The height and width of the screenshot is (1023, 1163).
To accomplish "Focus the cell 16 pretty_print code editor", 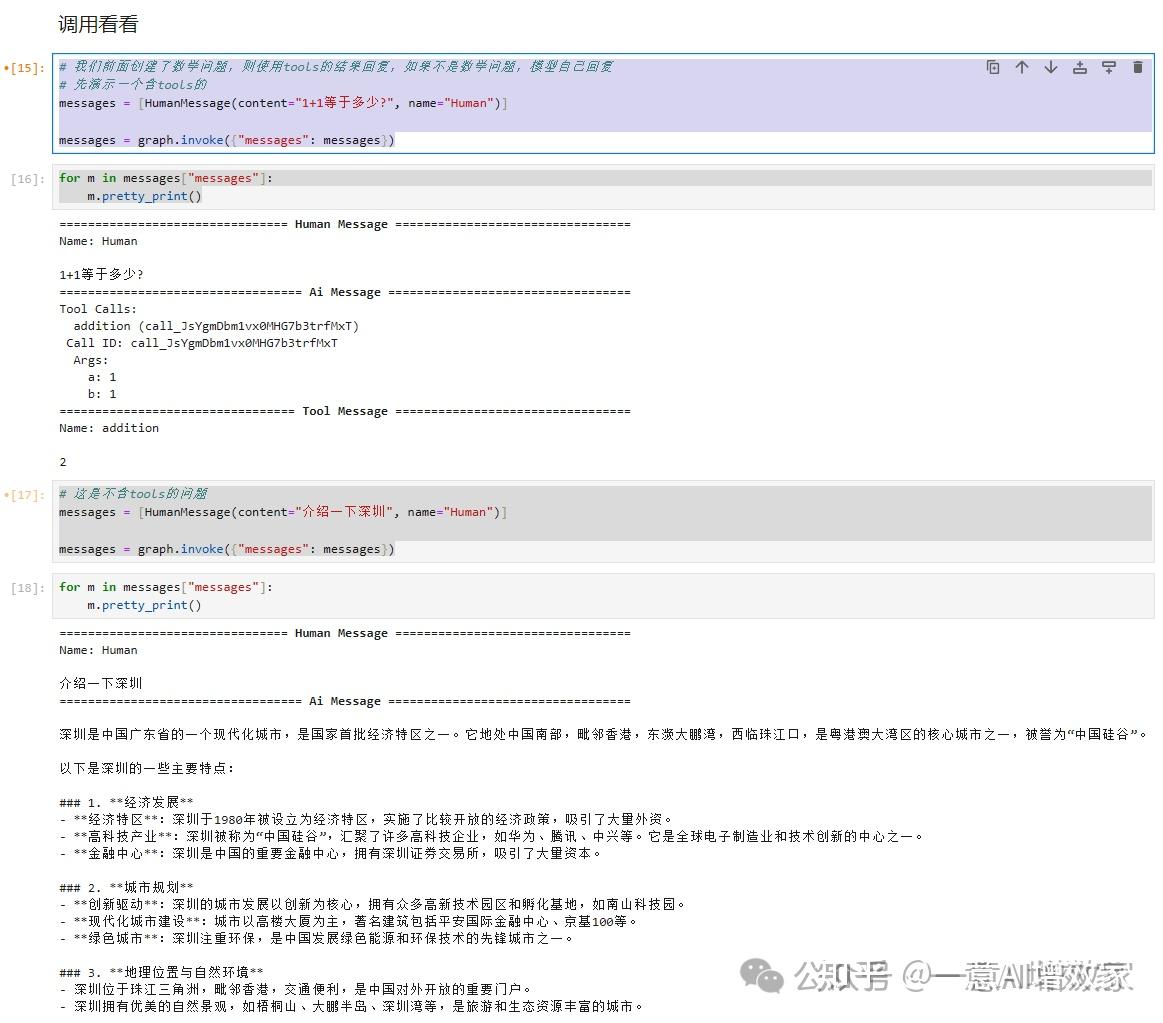I will 603,187.
